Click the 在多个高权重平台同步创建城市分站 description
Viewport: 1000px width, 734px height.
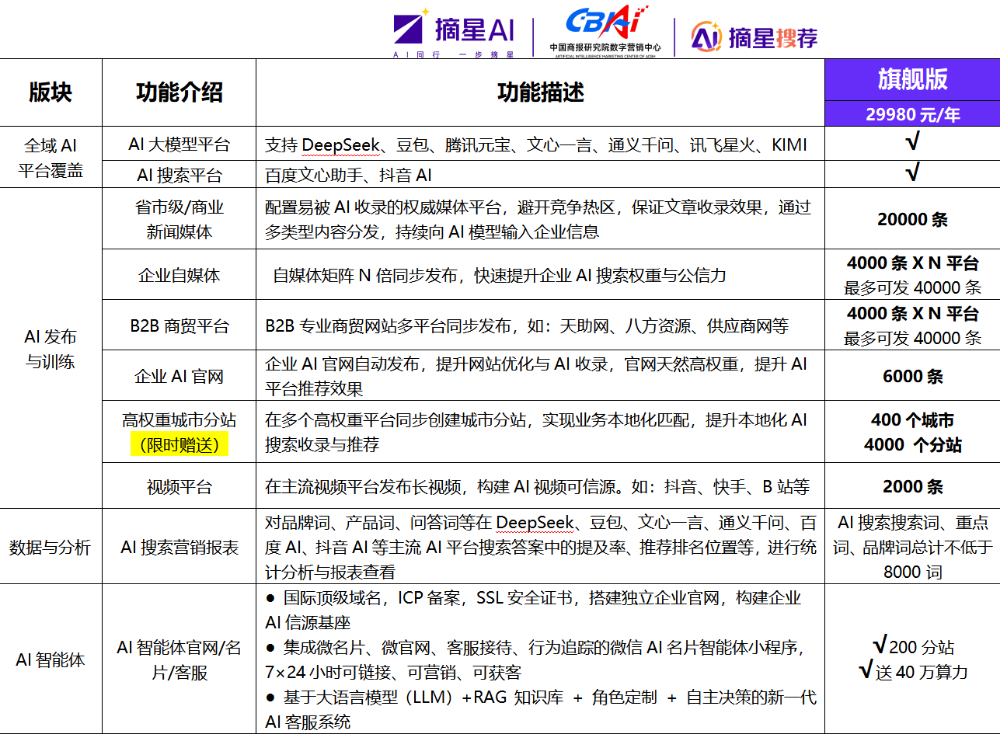(536, 432)
